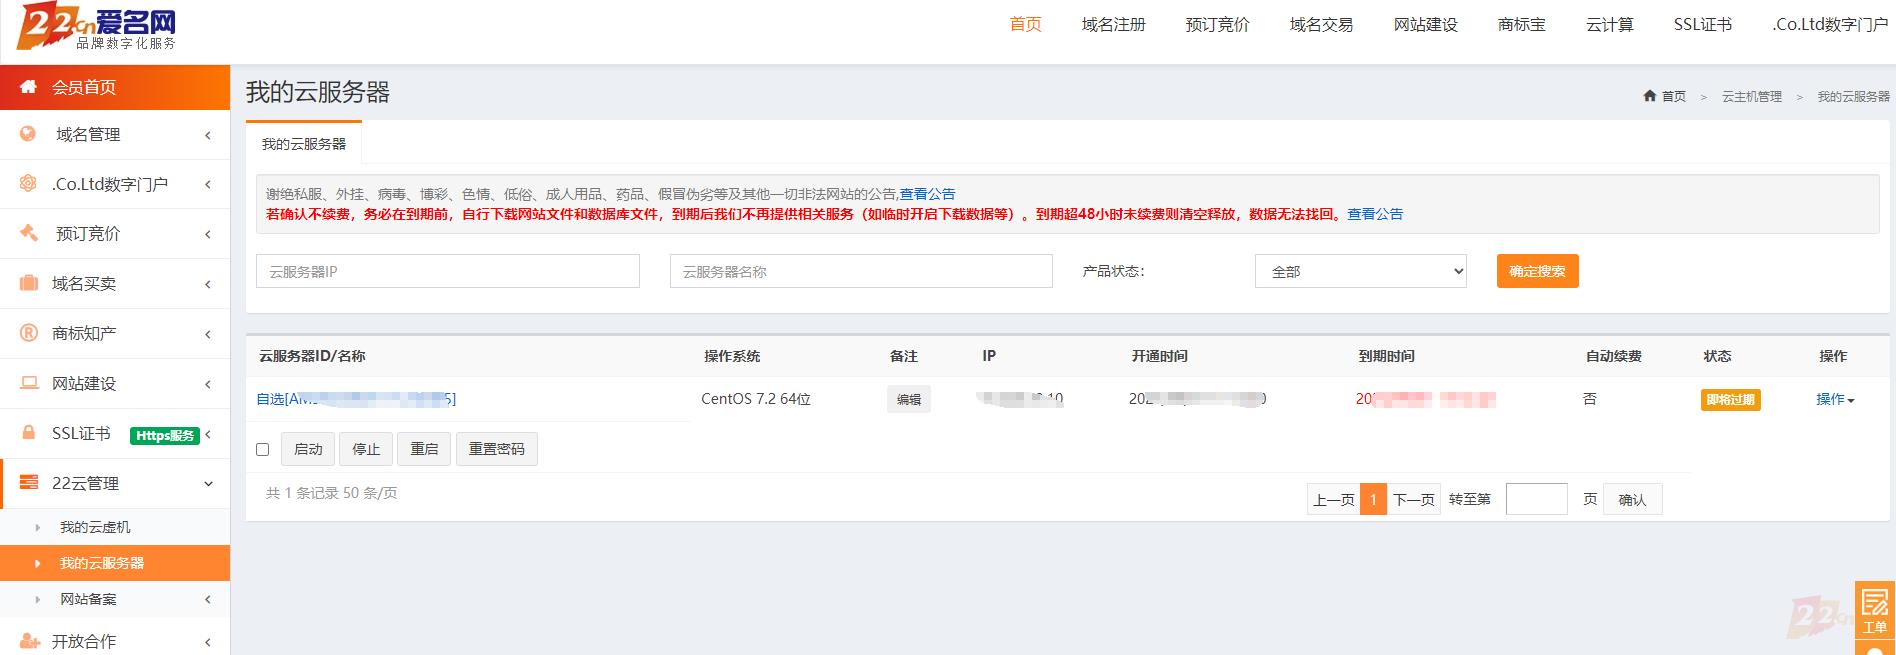Open SSL证书 in top navigation
The image size is (1896, 655).
click(x=1702, y=24)
